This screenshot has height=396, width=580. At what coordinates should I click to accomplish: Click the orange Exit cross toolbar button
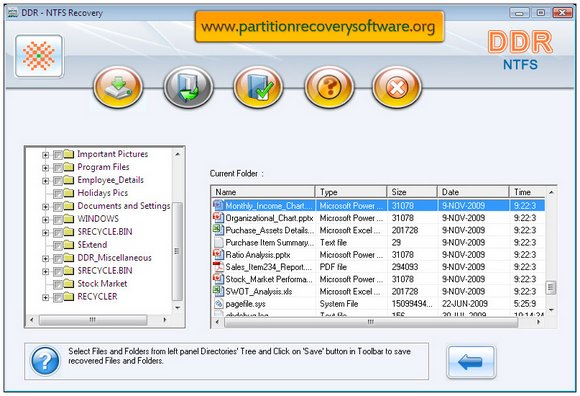[x=397, y=87]
